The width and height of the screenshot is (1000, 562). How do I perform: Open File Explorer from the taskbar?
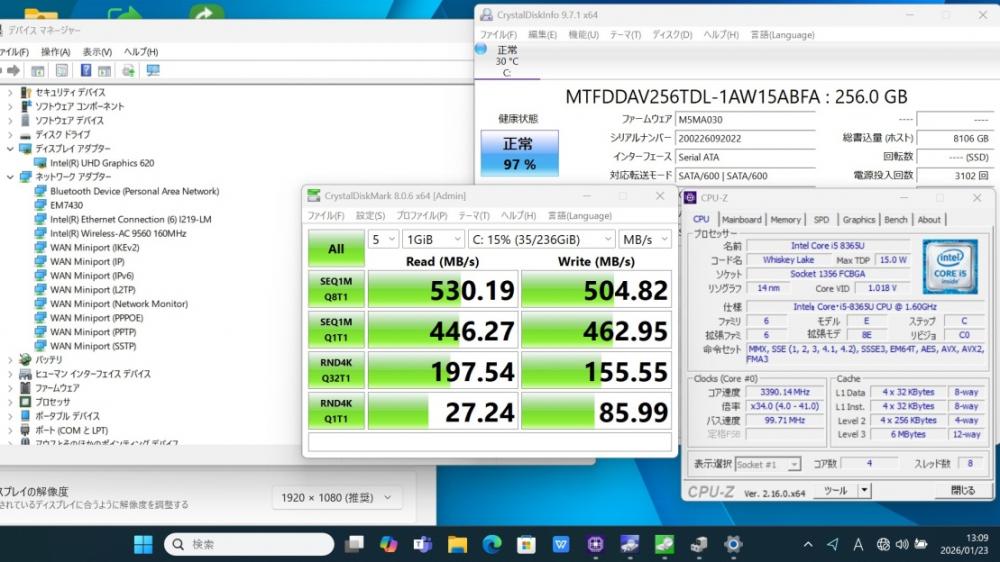pos(457,544)
